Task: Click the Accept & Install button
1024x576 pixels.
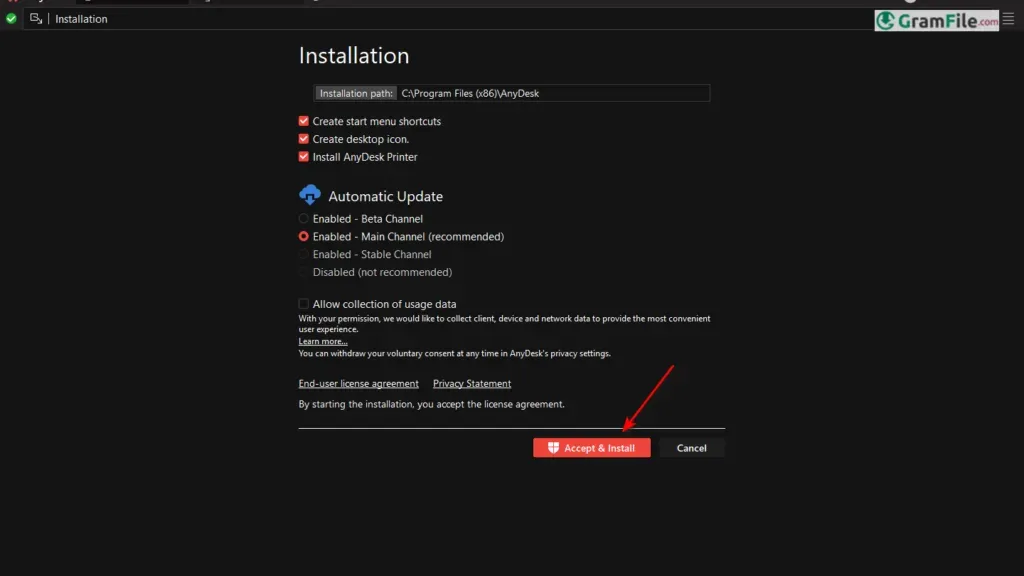Action: point(592,448)
